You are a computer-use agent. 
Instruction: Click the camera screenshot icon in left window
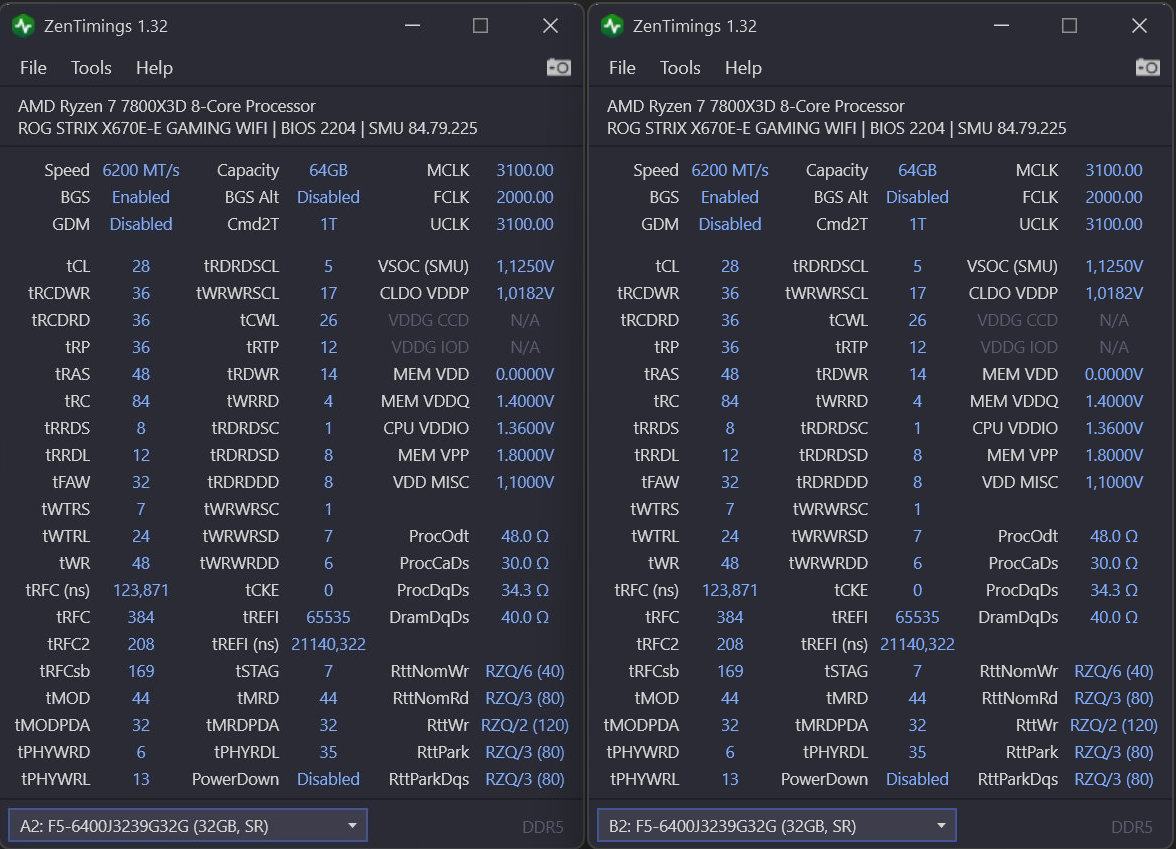(x=558, y=67)
